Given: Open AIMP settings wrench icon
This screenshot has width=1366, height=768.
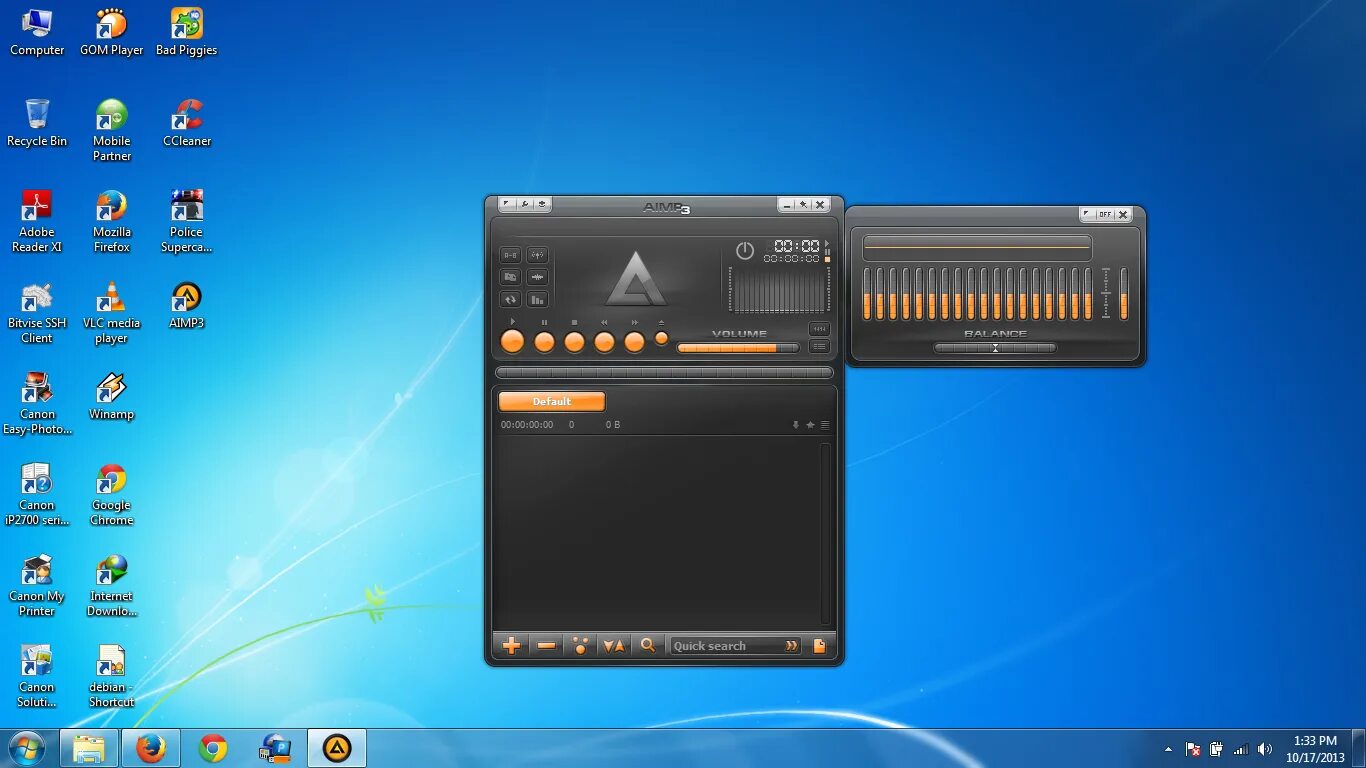Looking at the screenshot, I should (x=524, y=204).
